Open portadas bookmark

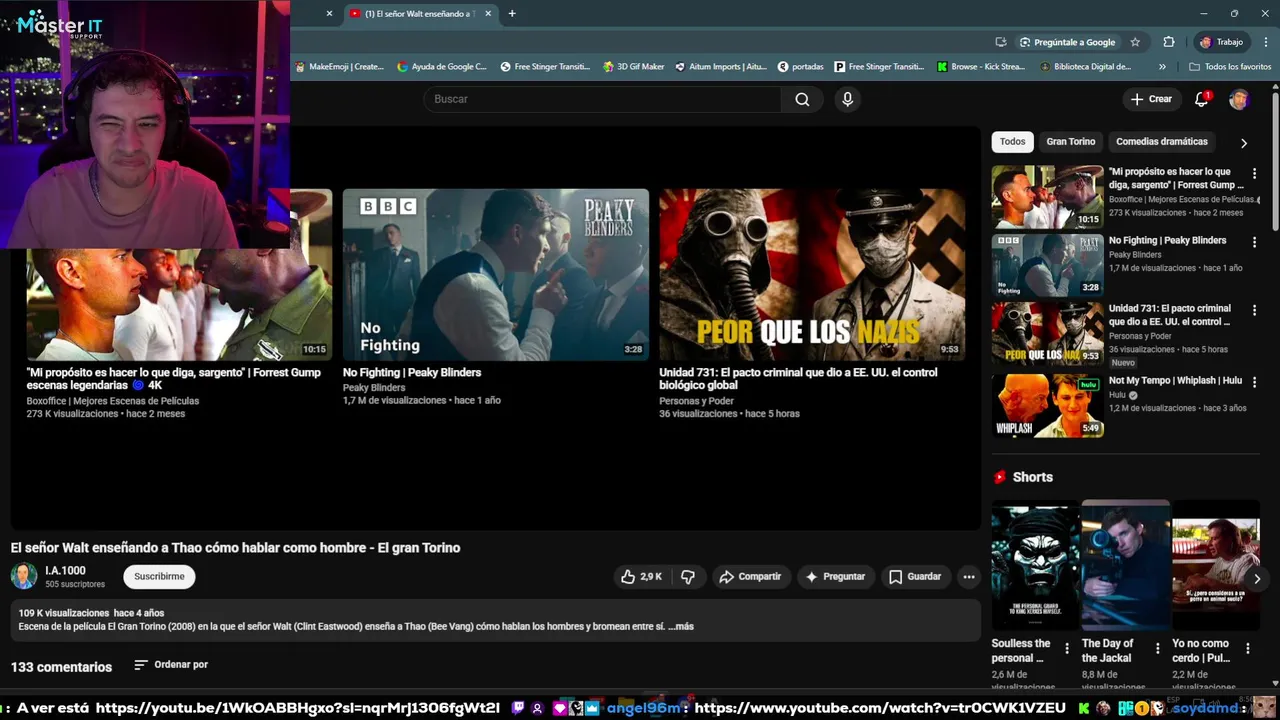coord(800,67)
